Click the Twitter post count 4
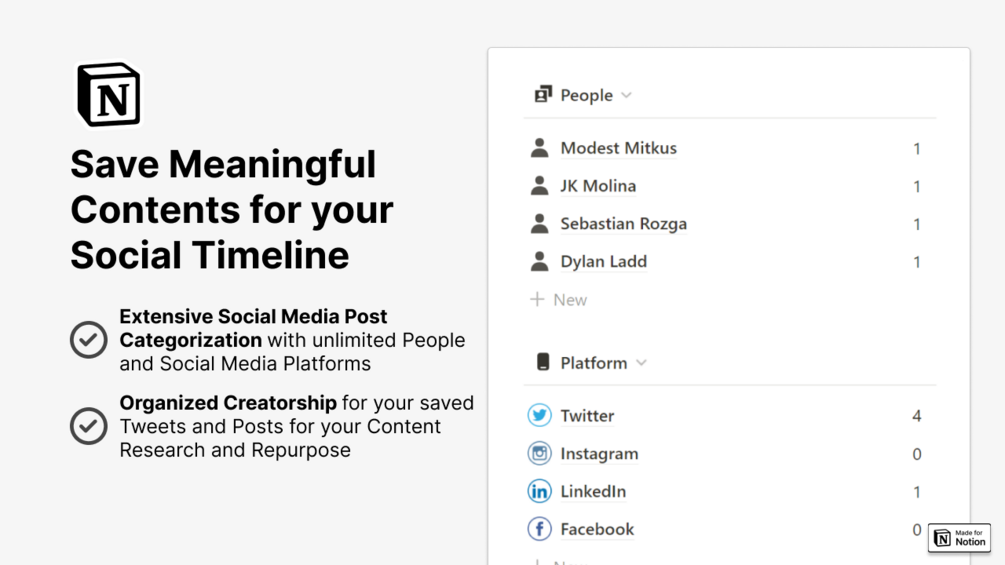 tap(916, 415)
